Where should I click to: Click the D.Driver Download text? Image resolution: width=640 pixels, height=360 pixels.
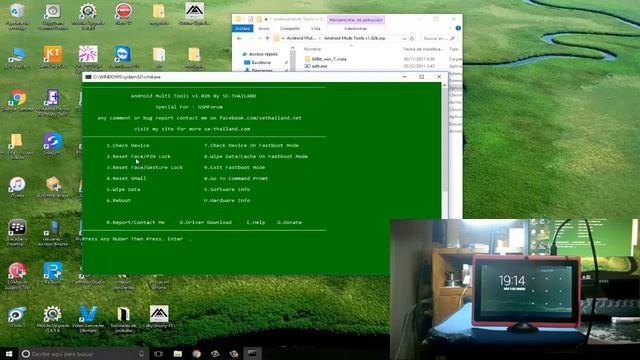206,222
